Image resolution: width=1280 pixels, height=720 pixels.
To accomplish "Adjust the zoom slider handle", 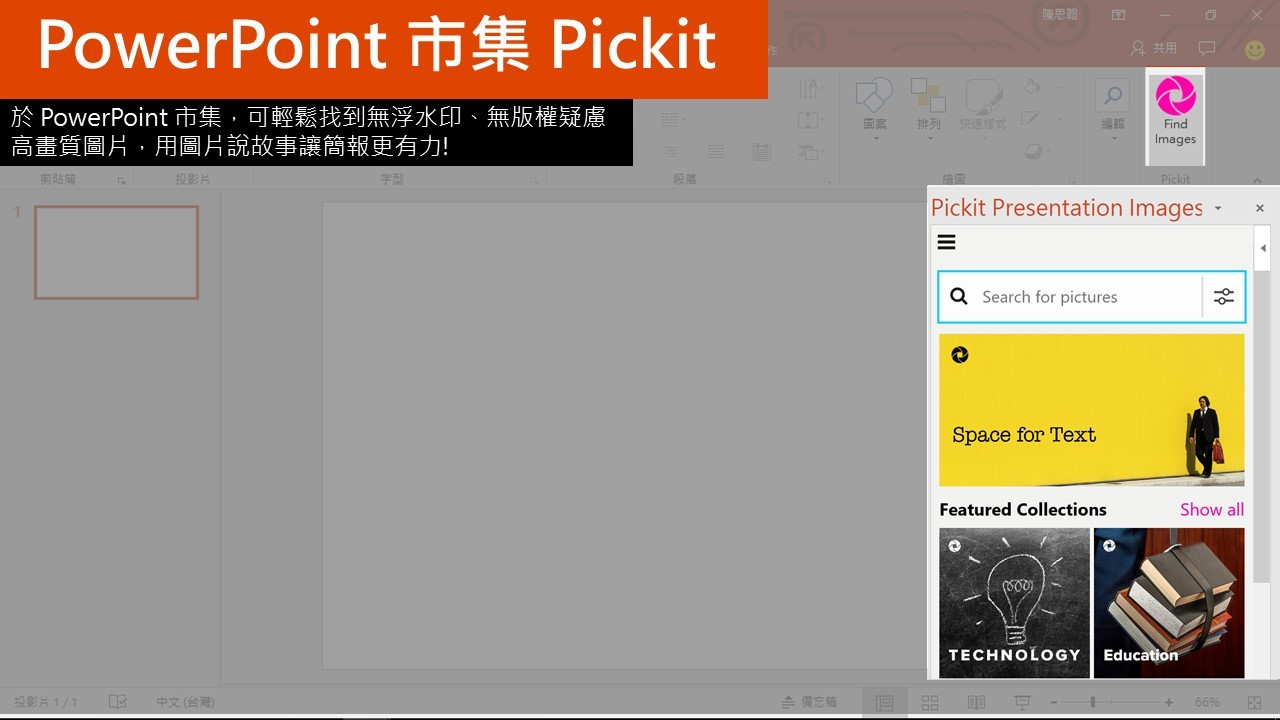I will (1093, 702).
